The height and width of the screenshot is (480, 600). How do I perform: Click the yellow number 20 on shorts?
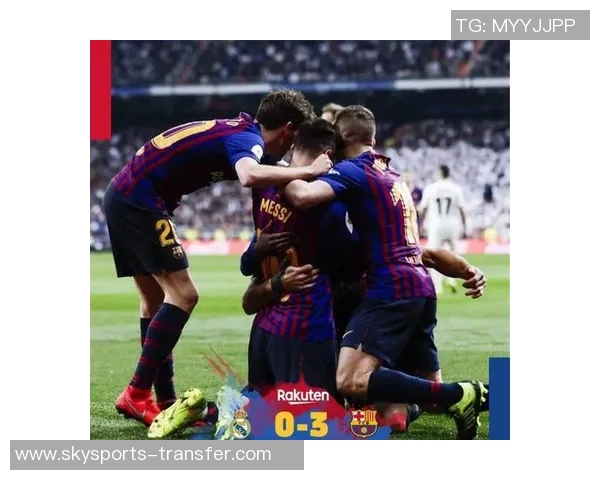[166, 232]
